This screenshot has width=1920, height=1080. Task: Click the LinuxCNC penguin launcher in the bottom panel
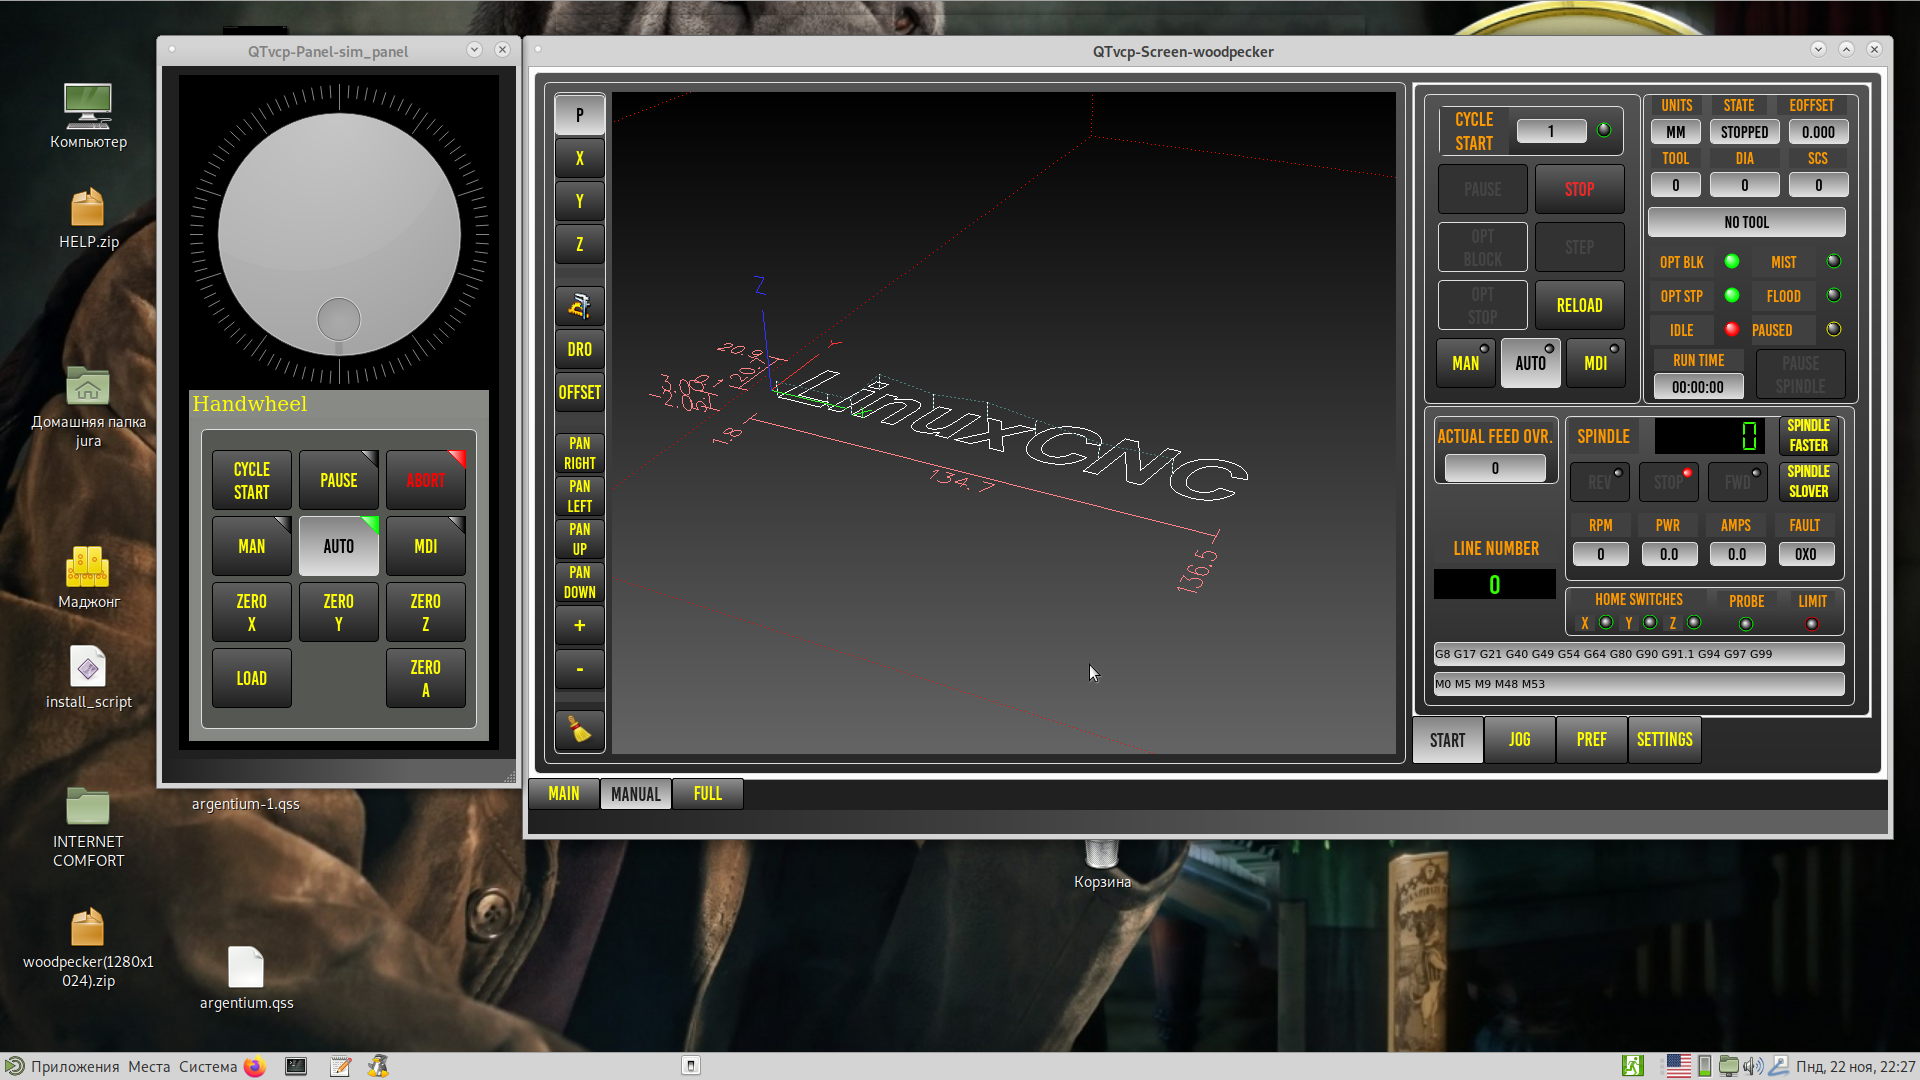coord(378,1066)
